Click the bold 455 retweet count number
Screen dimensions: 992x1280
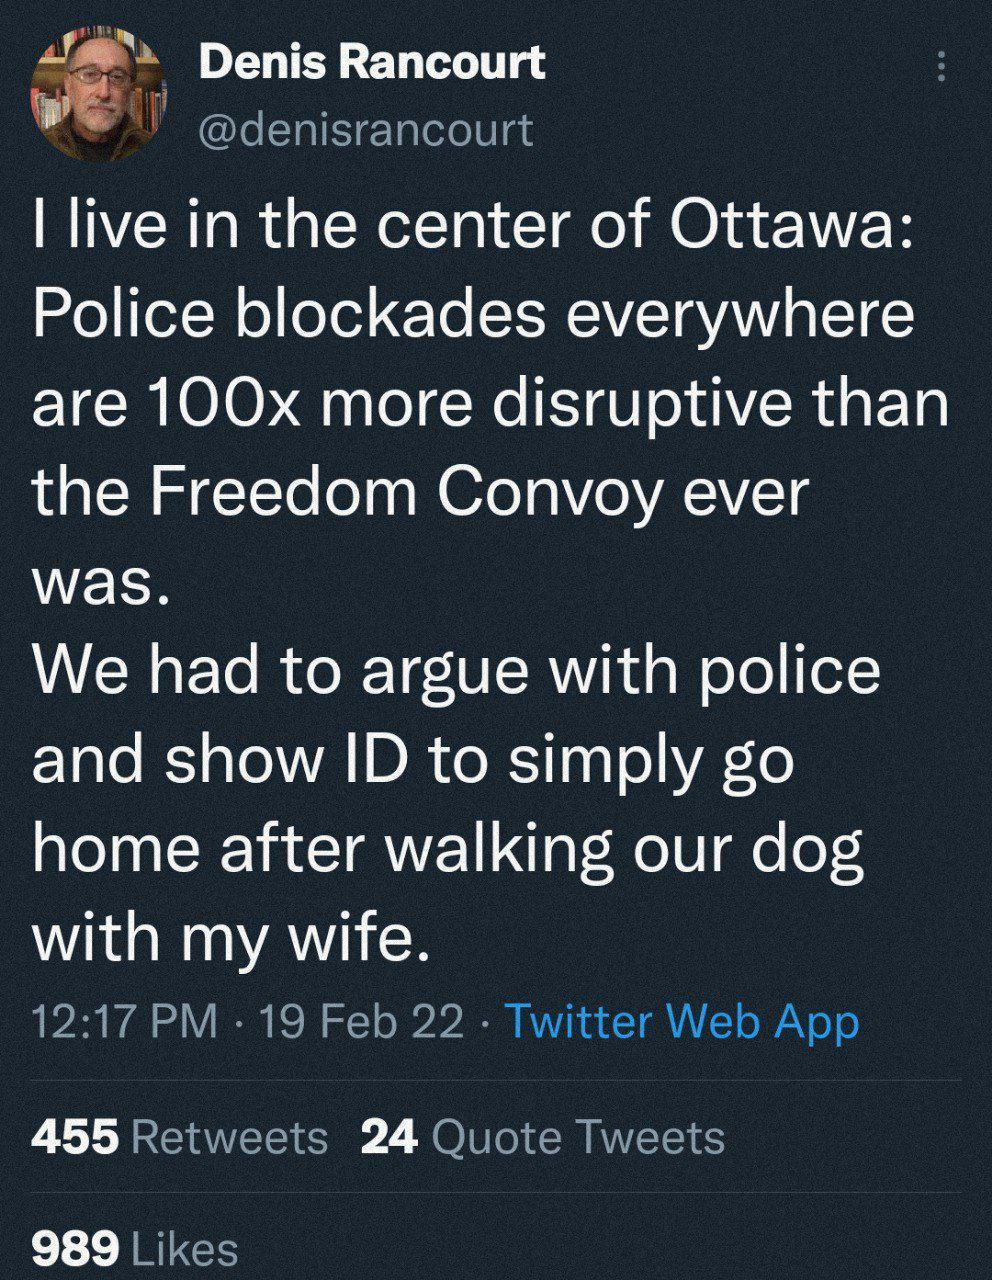(76, 1137)
